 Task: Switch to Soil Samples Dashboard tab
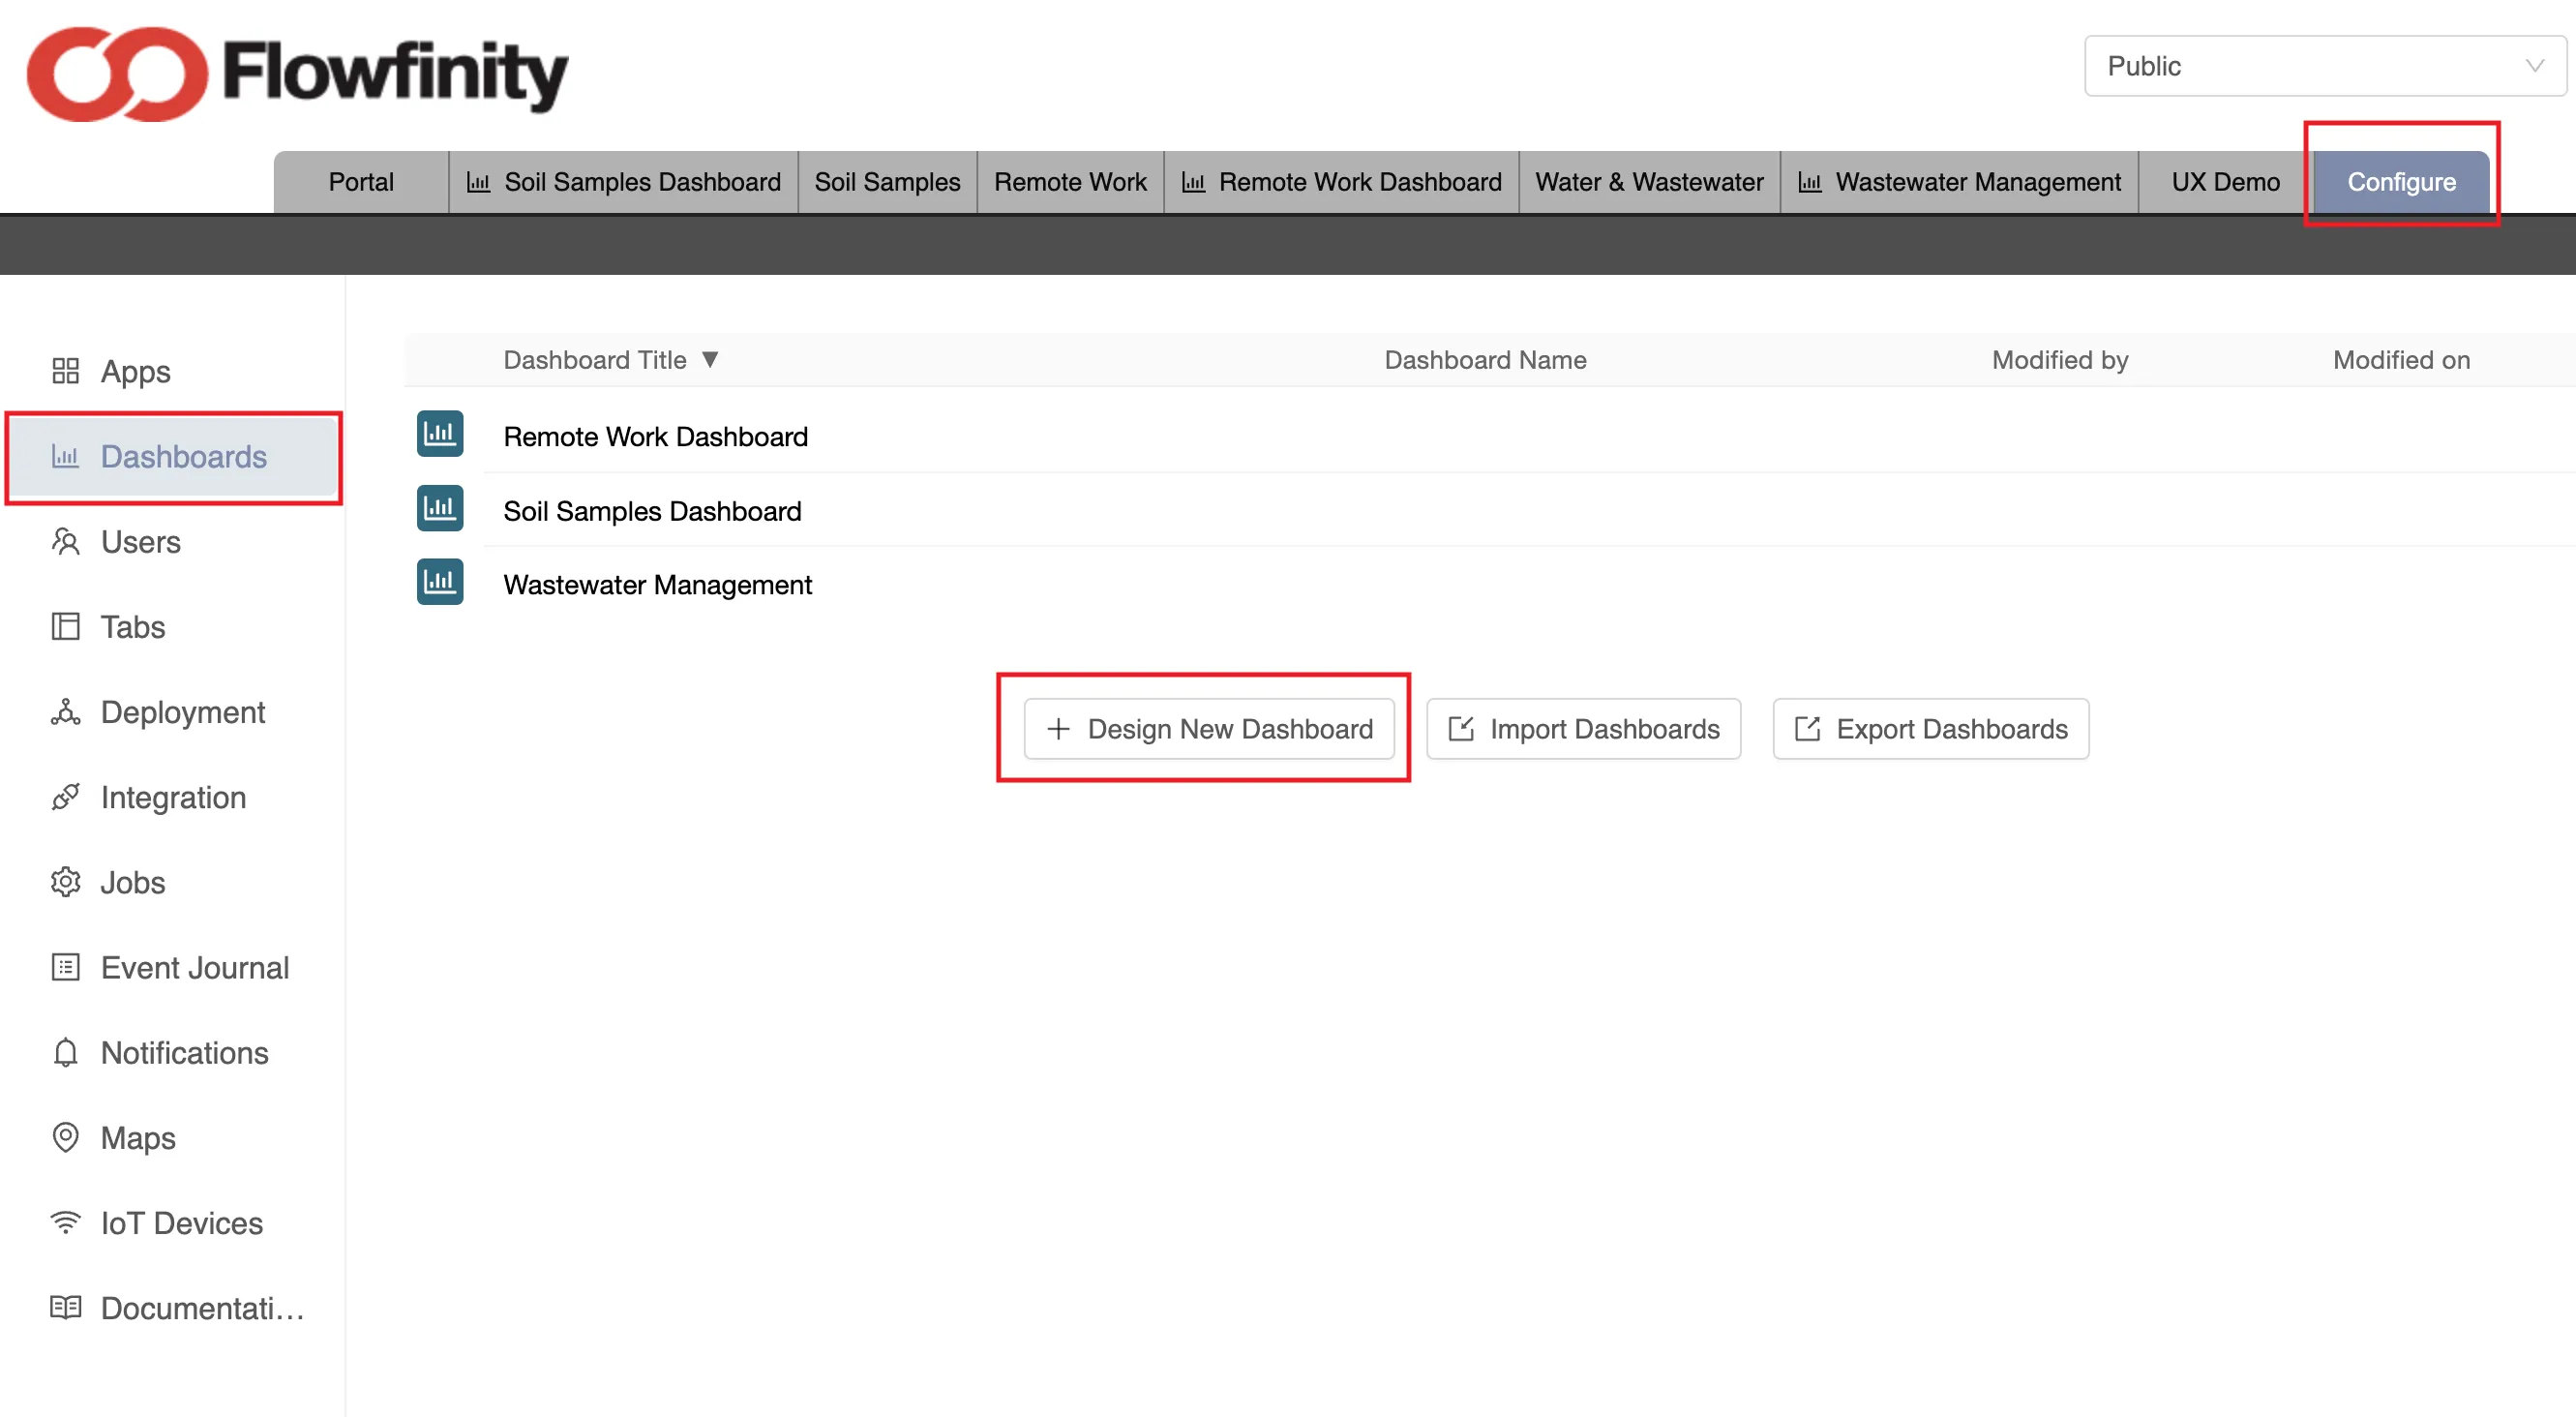coord(624,182)
